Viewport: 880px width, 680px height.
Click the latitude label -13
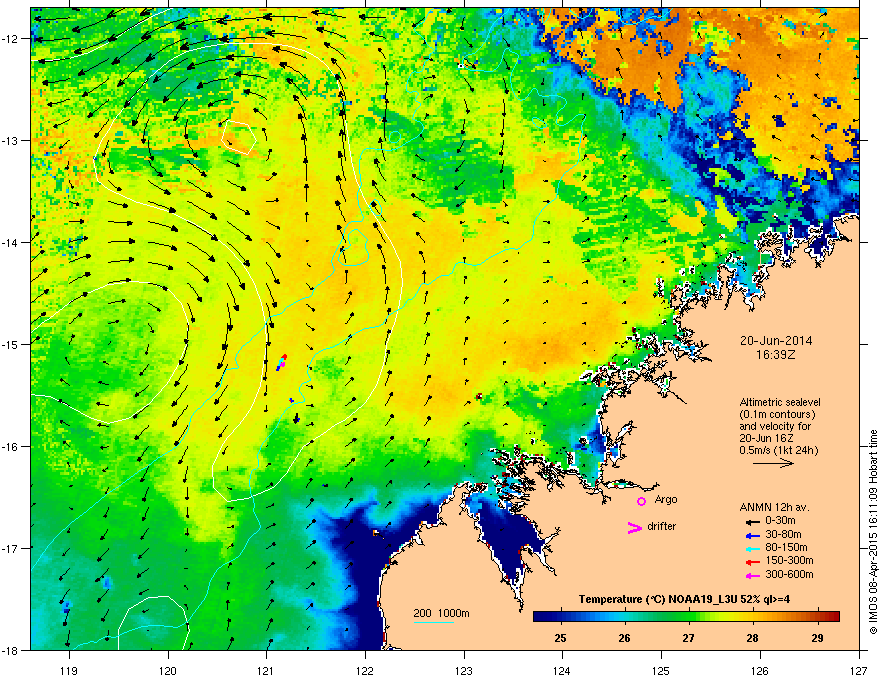pos(11,140)
